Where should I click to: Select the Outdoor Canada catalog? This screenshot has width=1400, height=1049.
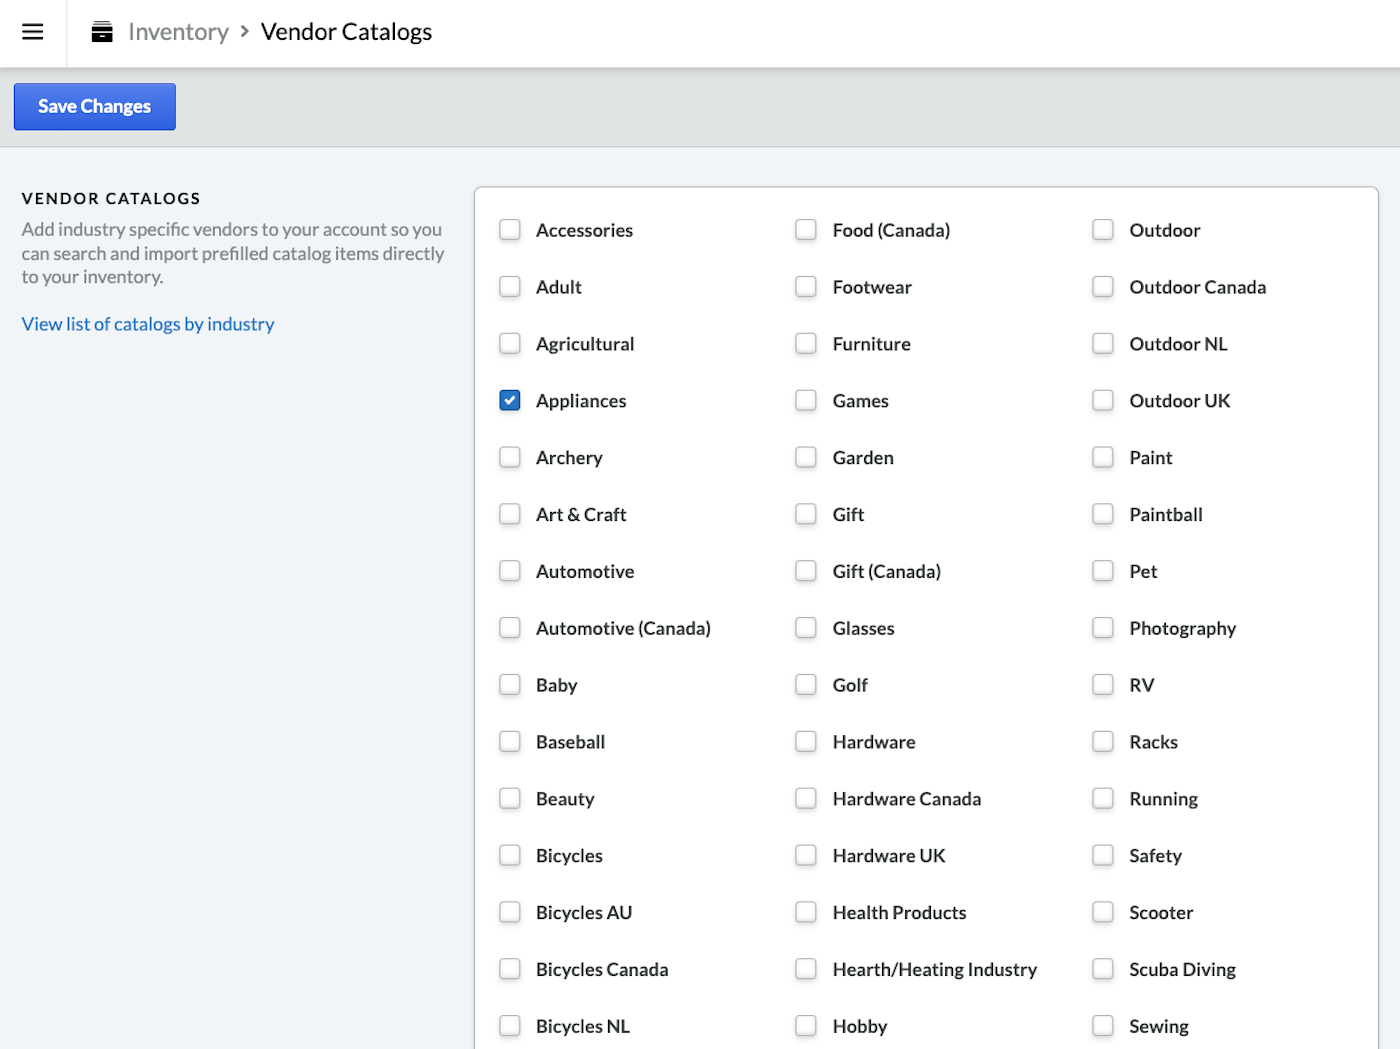click(1103, 287)
